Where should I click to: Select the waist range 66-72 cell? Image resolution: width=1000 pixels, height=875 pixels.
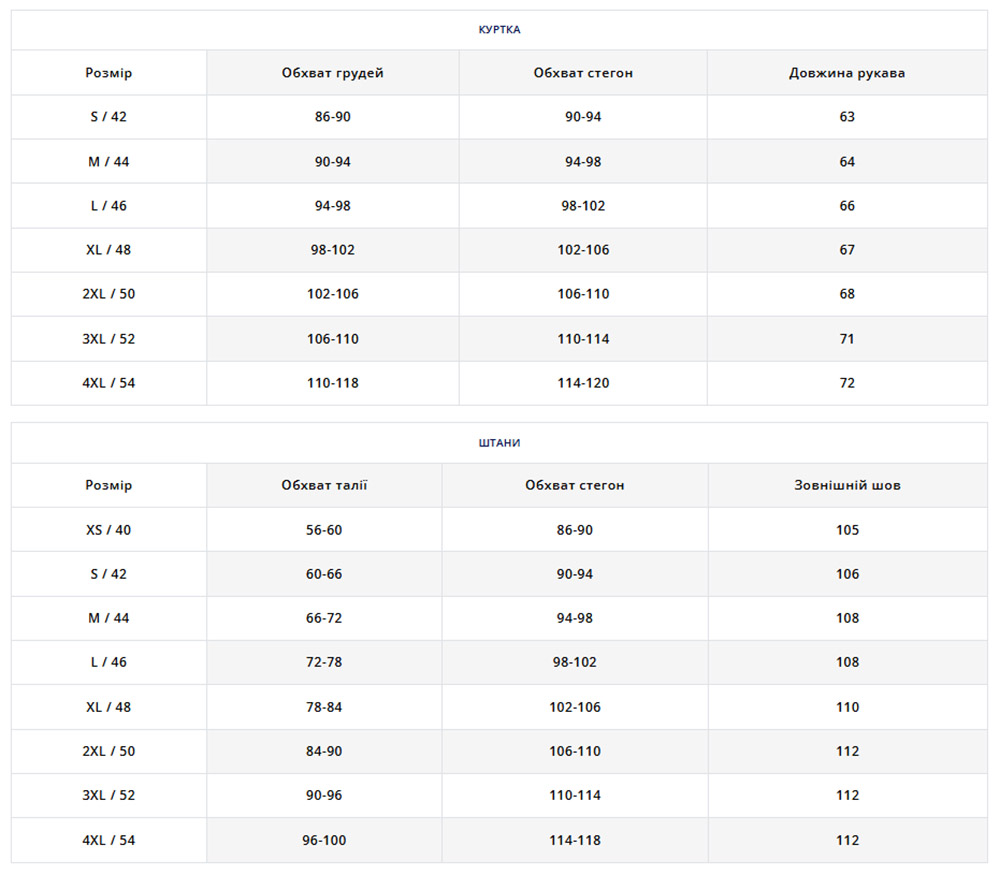click(324, 618)
